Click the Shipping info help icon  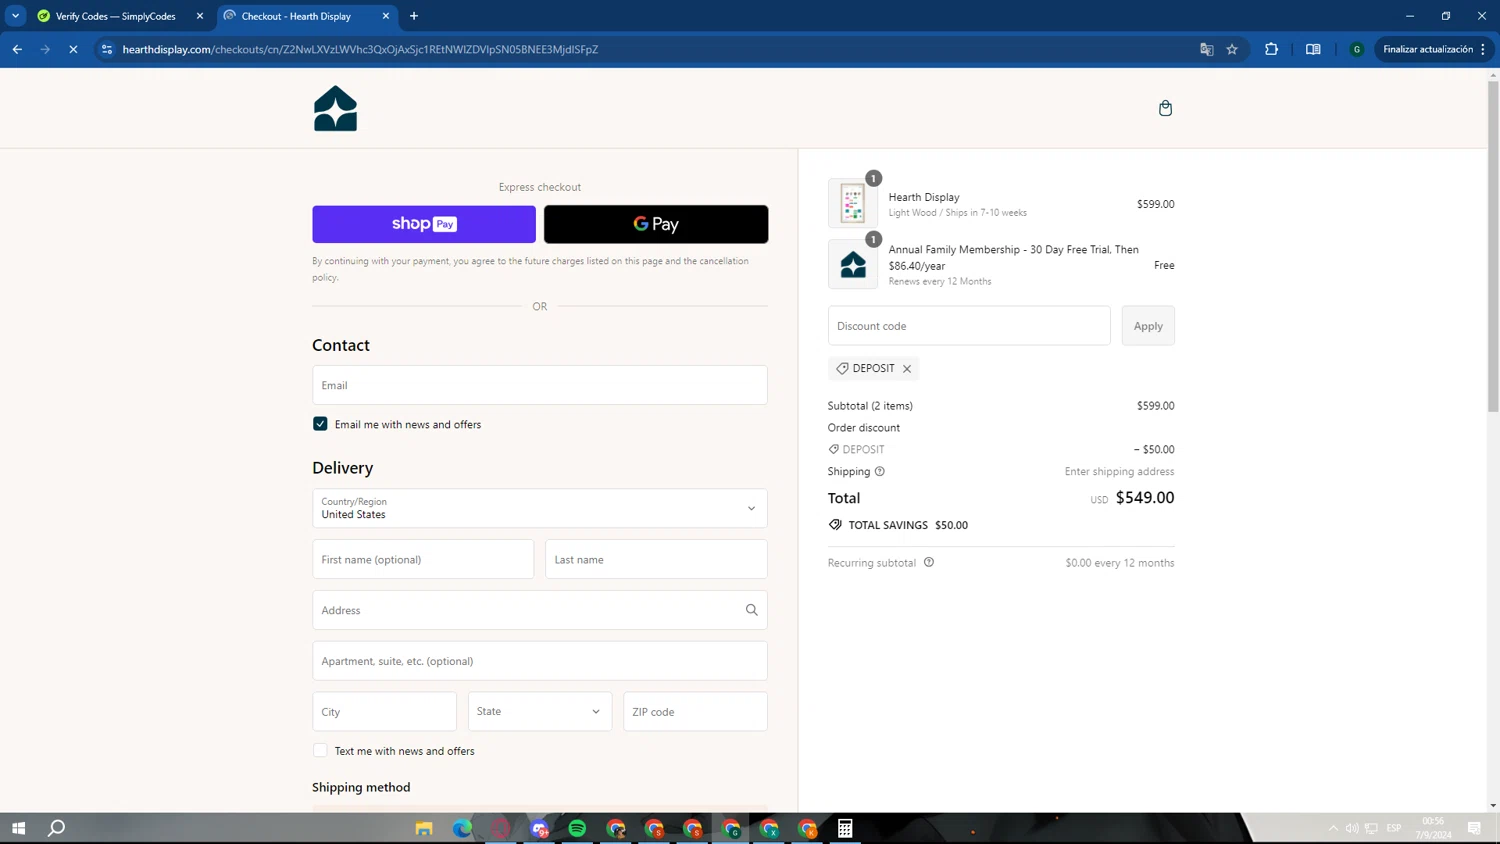(880, 471)
